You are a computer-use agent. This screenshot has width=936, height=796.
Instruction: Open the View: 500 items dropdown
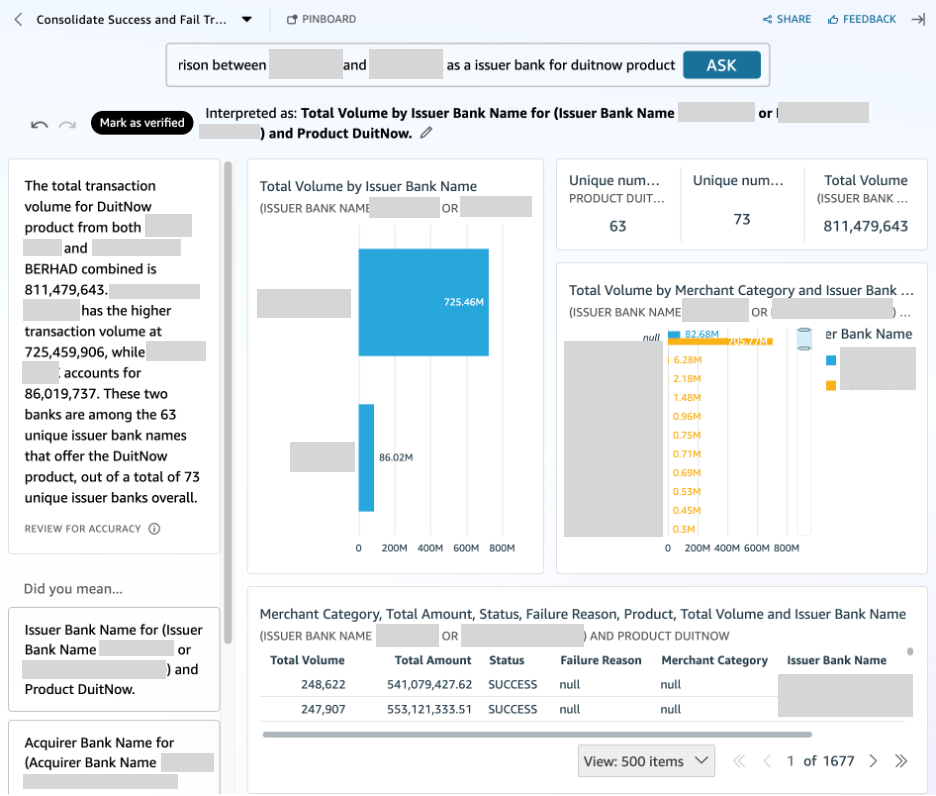[x=646, y=761]
